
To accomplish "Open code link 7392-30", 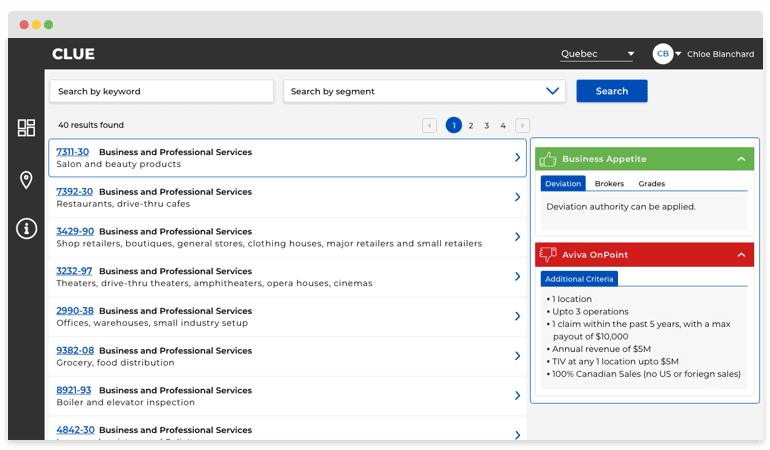I will pyautogui.click(x=75, y=192).
